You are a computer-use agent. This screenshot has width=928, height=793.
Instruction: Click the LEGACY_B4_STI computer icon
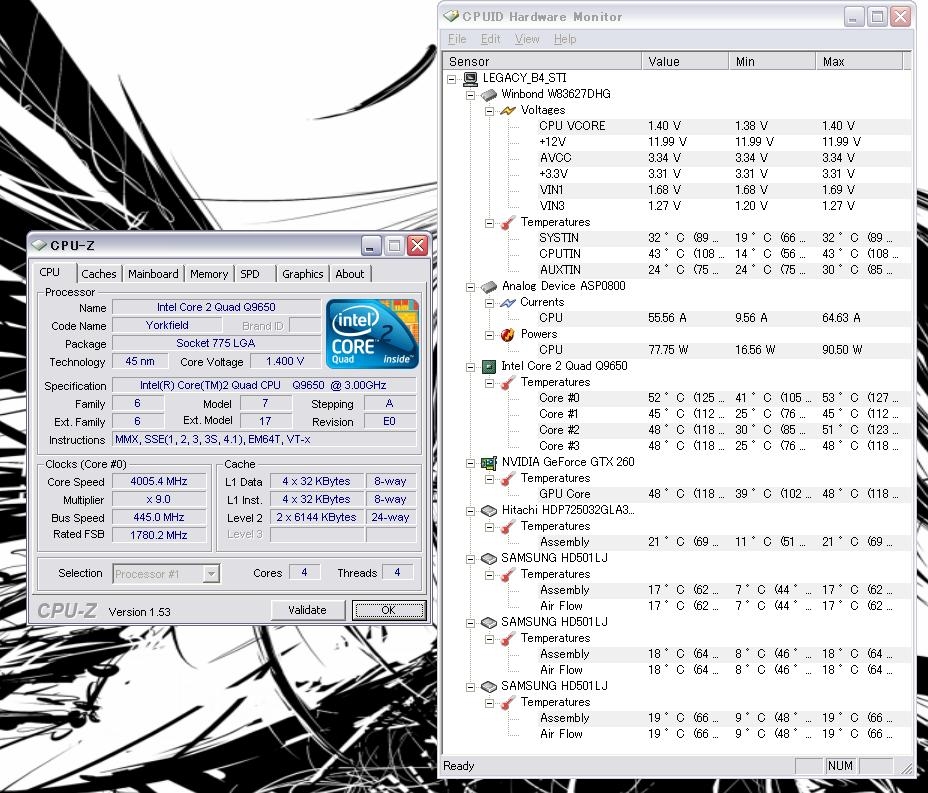[471, 78]
